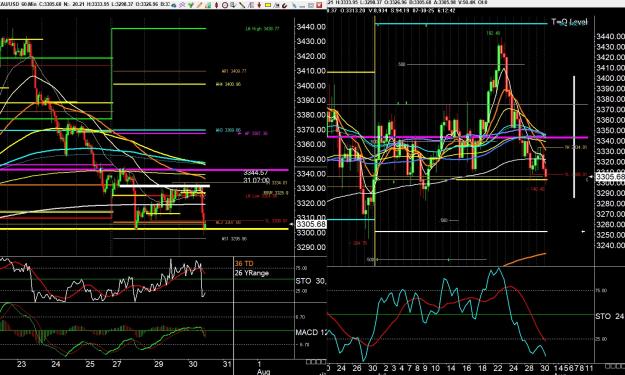Screen dimensions: 625x375
Task: Click date 14 on right chart time axis
Action: (451, 368)
